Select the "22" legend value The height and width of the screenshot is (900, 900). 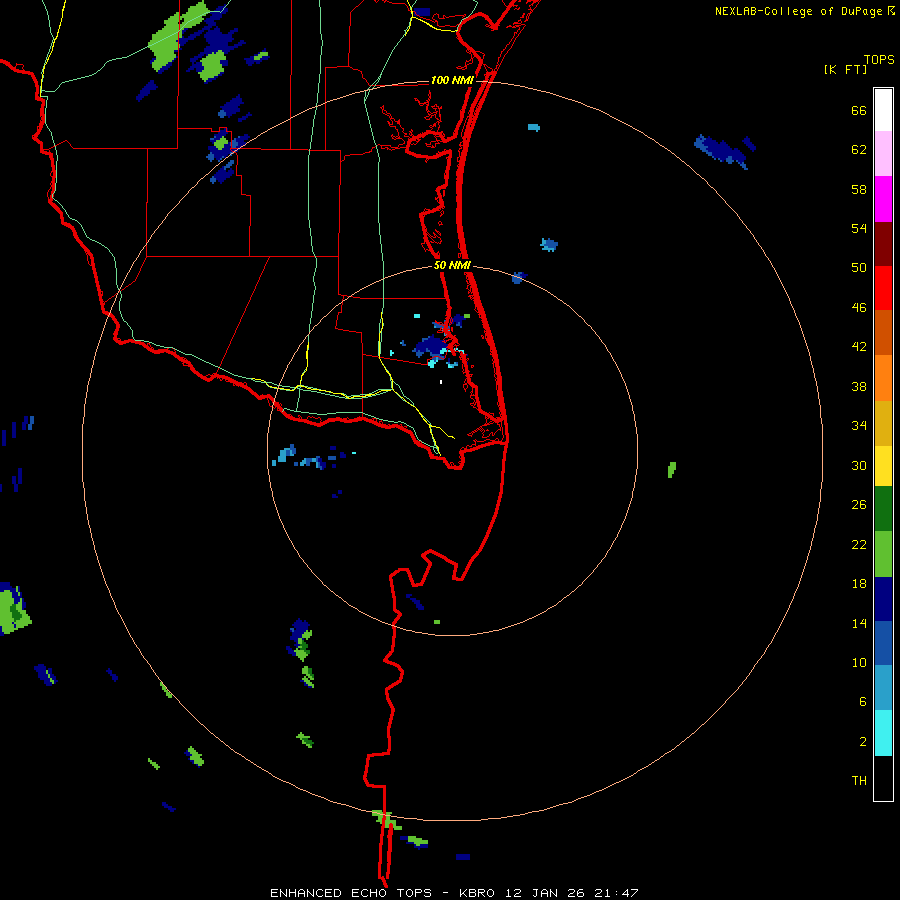(x=859, y=544)
